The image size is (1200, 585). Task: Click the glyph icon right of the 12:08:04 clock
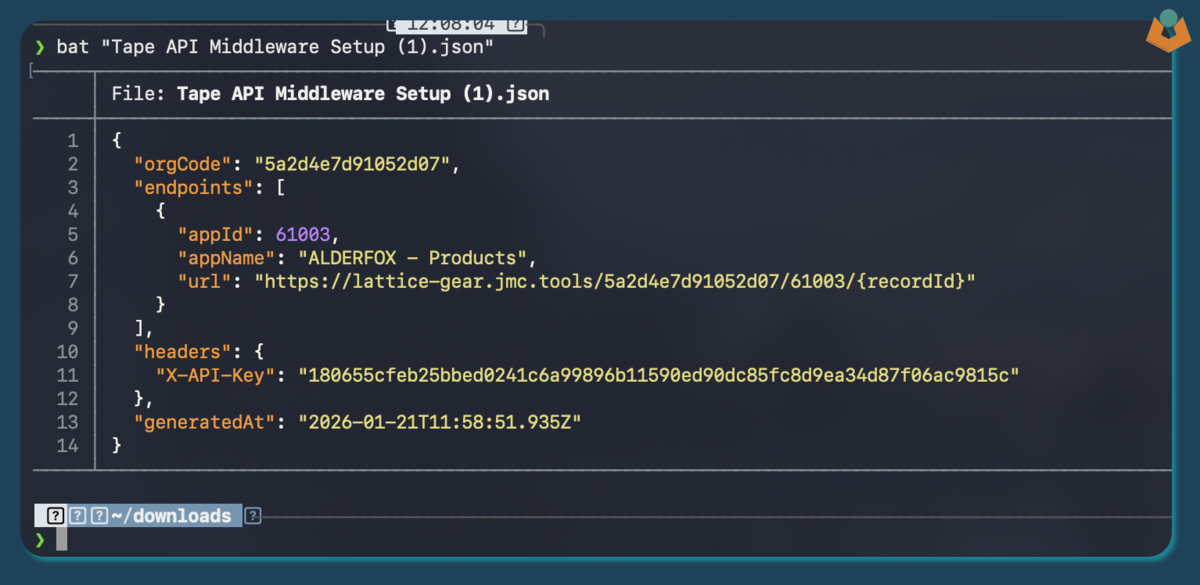click(x=515, y=24)
